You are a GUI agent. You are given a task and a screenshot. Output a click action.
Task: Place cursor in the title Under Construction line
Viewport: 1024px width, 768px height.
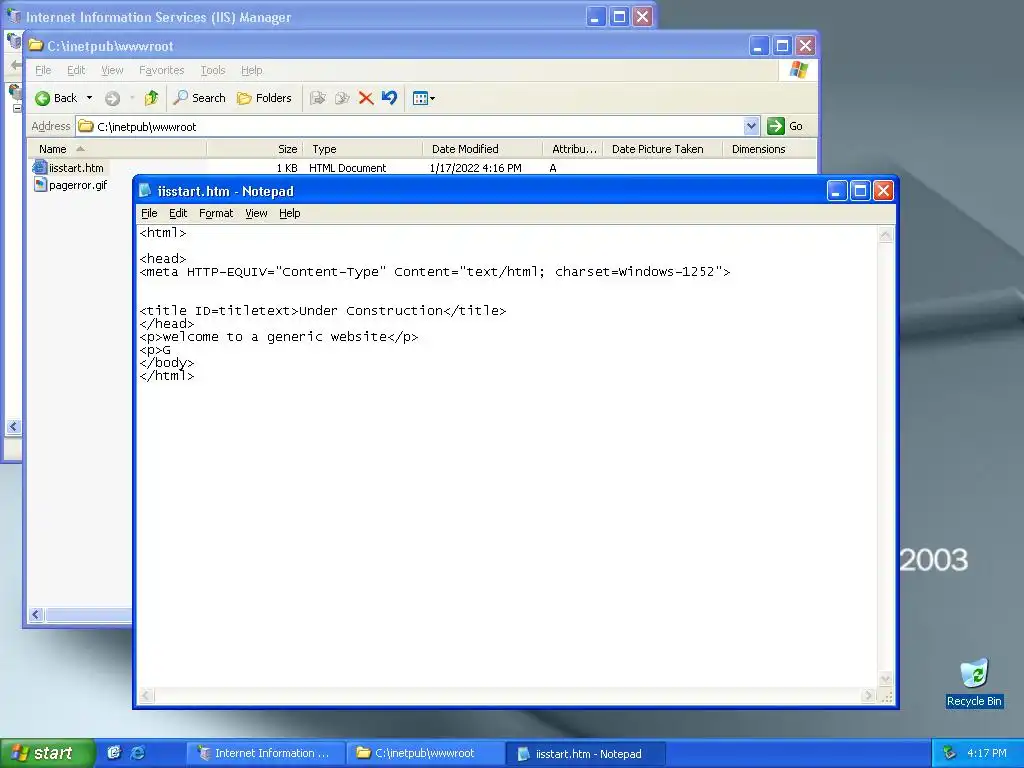(x=323, y=311)
